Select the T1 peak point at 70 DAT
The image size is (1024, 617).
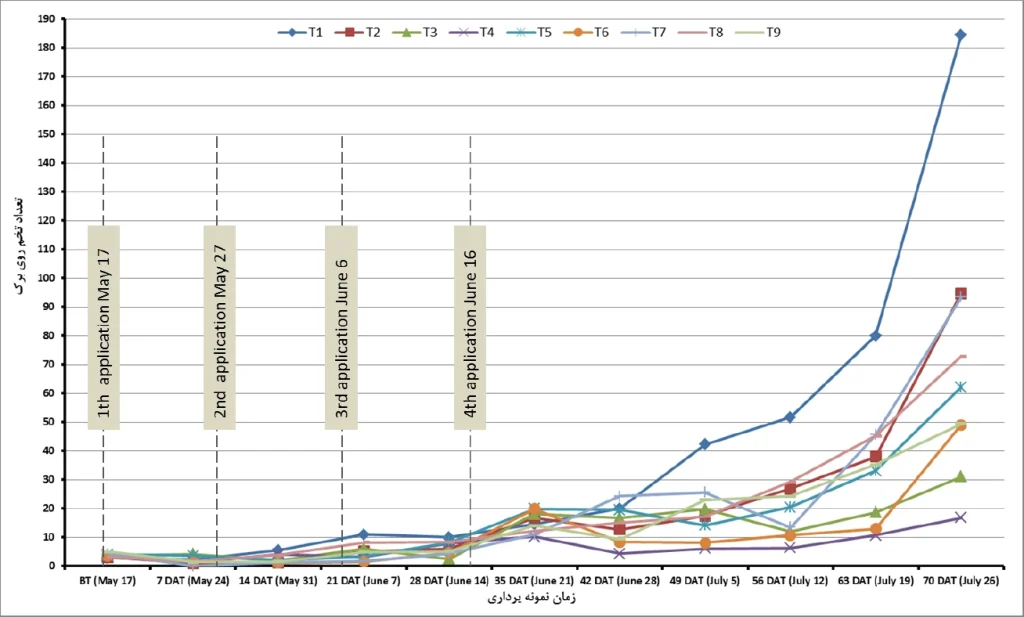(x=960, y=35)
